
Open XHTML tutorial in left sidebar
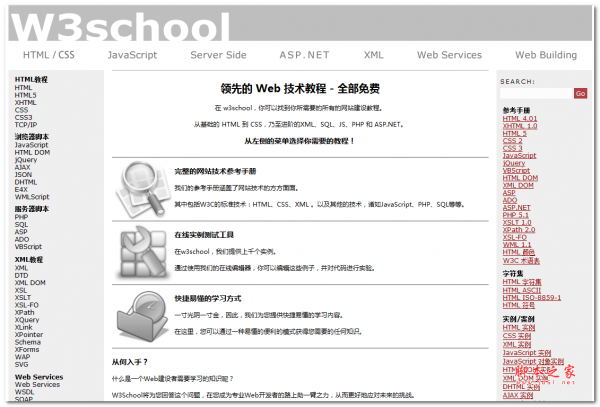pyautogui.click(x=26, y=103)
